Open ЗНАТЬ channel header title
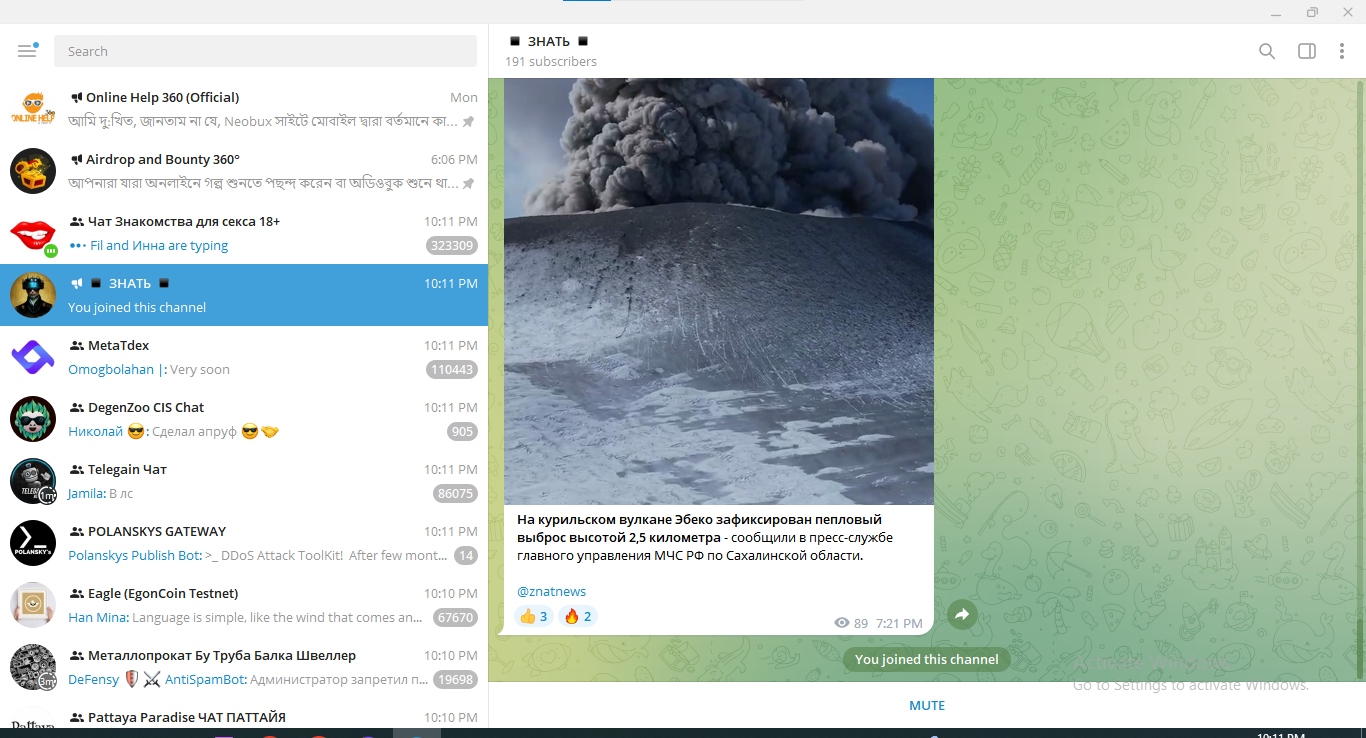Viewport: 1366px width, 738px height. click(549, 41)
